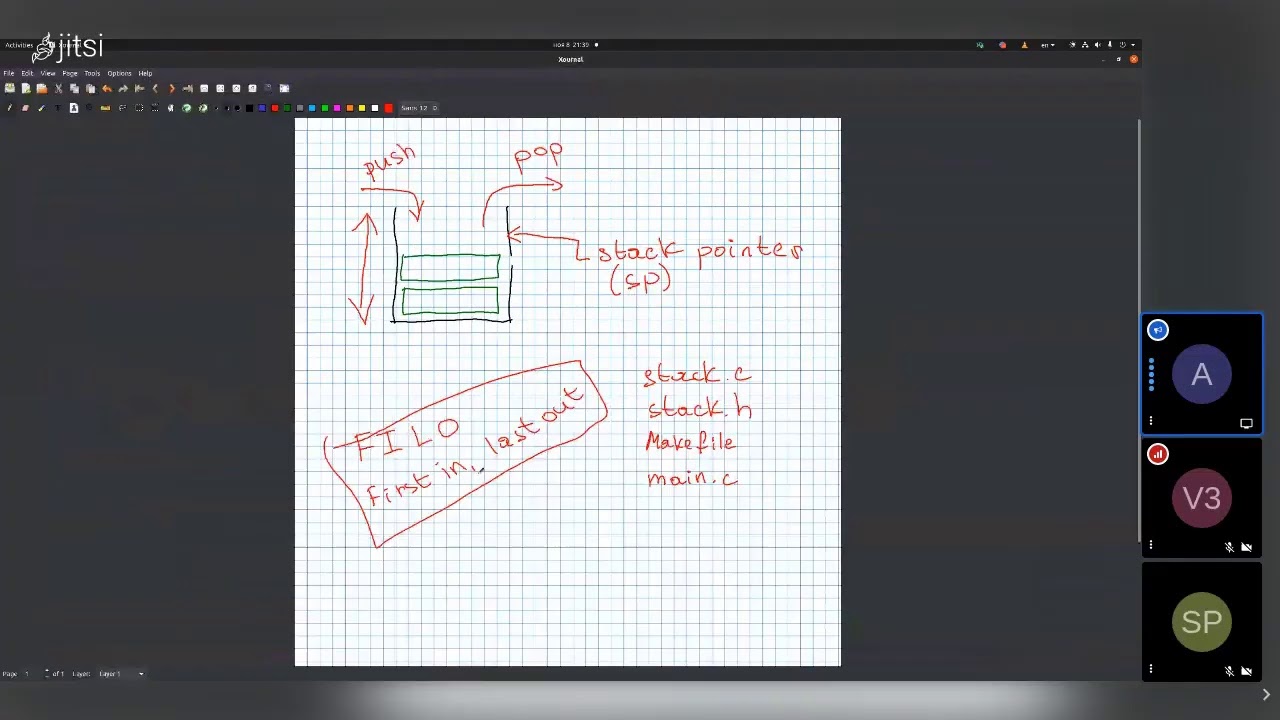Jump to last page icon

click(x=187, y=88)
